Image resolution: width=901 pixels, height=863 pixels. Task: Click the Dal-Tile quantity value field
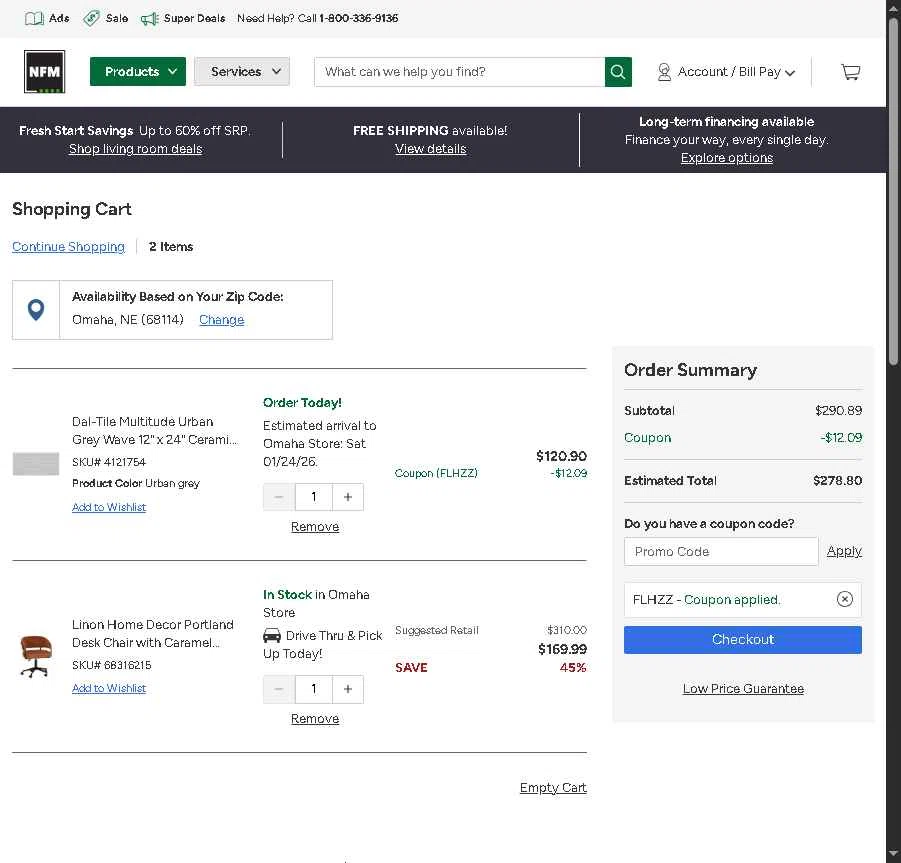(314, 497)
